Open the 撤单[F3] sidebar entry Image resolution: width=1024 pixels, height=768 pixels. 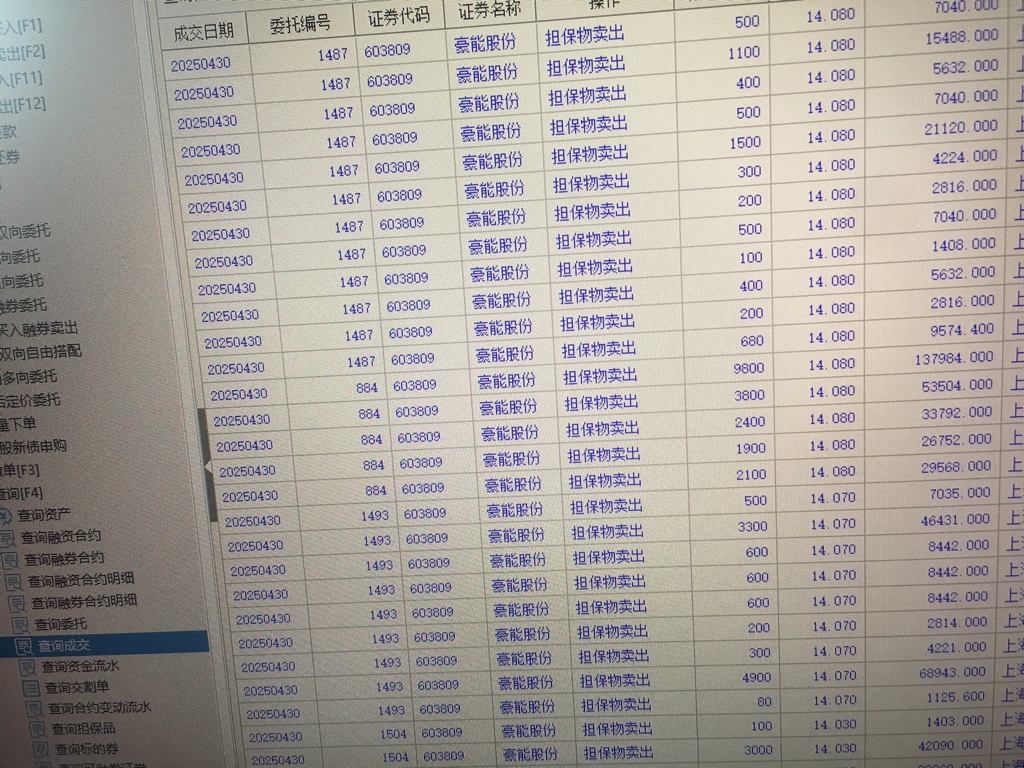[x=20, y=470]
